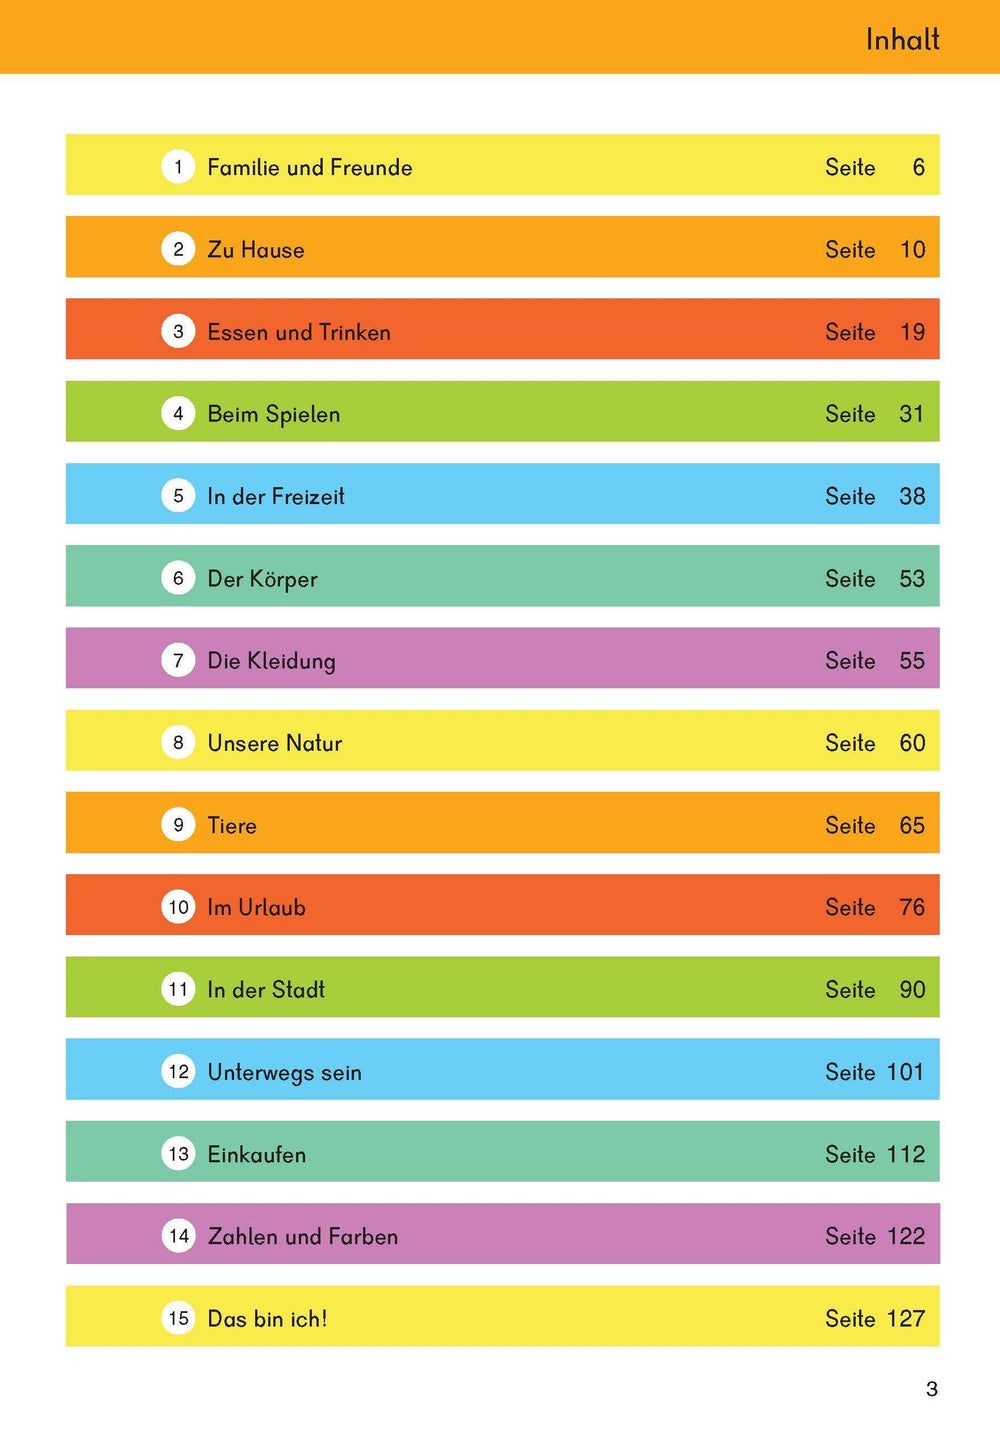The height and width of the screenshot is (1430, 1000).
Task: Click the page number 3 footer
Action: (932, 1388)
